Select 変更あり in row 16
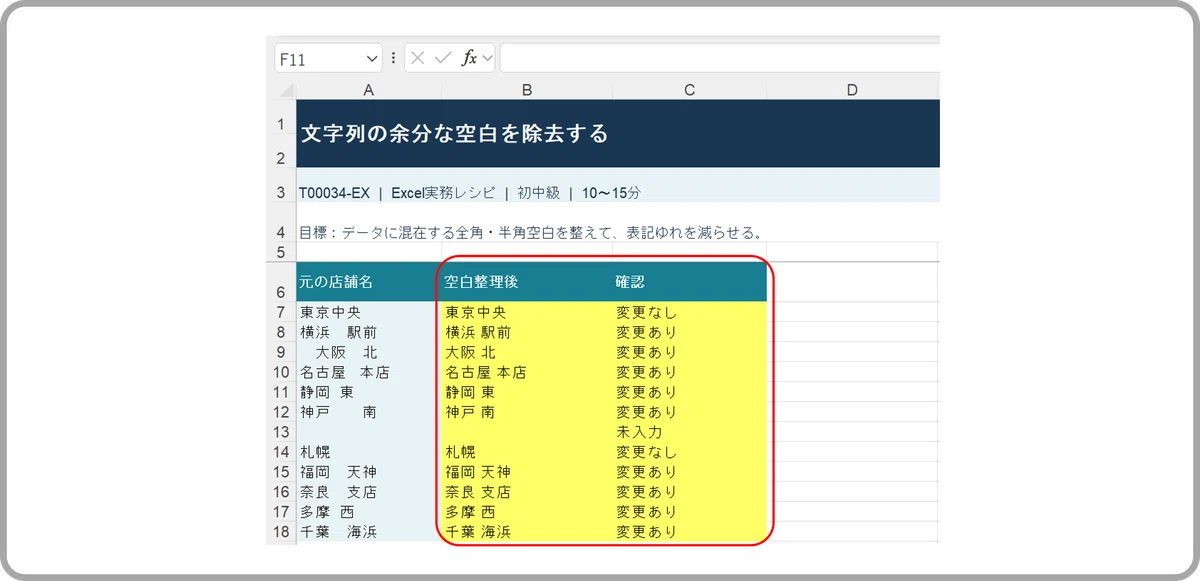 click(690, 492)
